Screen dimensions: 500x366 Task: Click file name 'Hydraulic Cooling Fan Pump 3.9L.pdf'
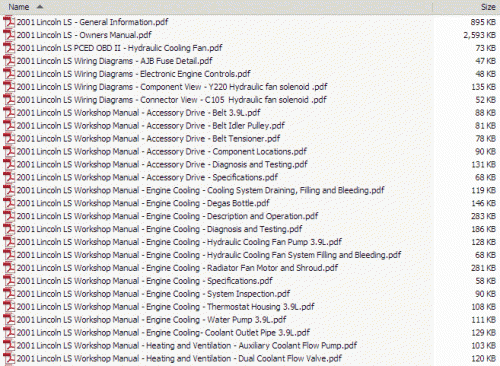pyautogui.click(x=179, y=242)
